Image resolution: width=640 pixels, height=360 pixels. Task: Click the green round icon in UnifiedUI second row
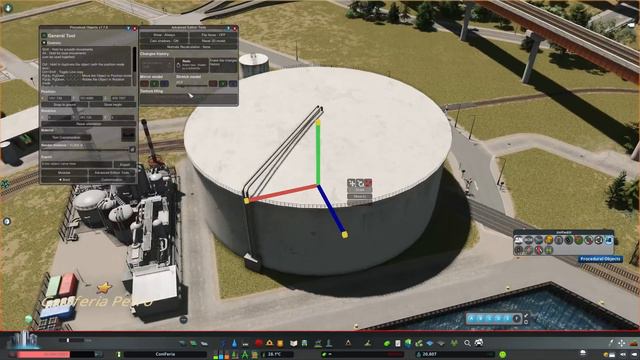point(549,251)
